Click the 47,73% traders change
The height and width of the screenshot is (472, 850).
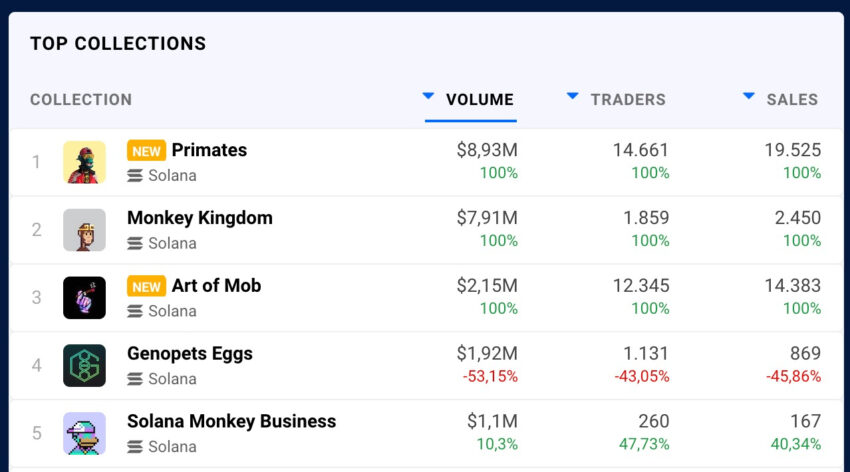644,444
